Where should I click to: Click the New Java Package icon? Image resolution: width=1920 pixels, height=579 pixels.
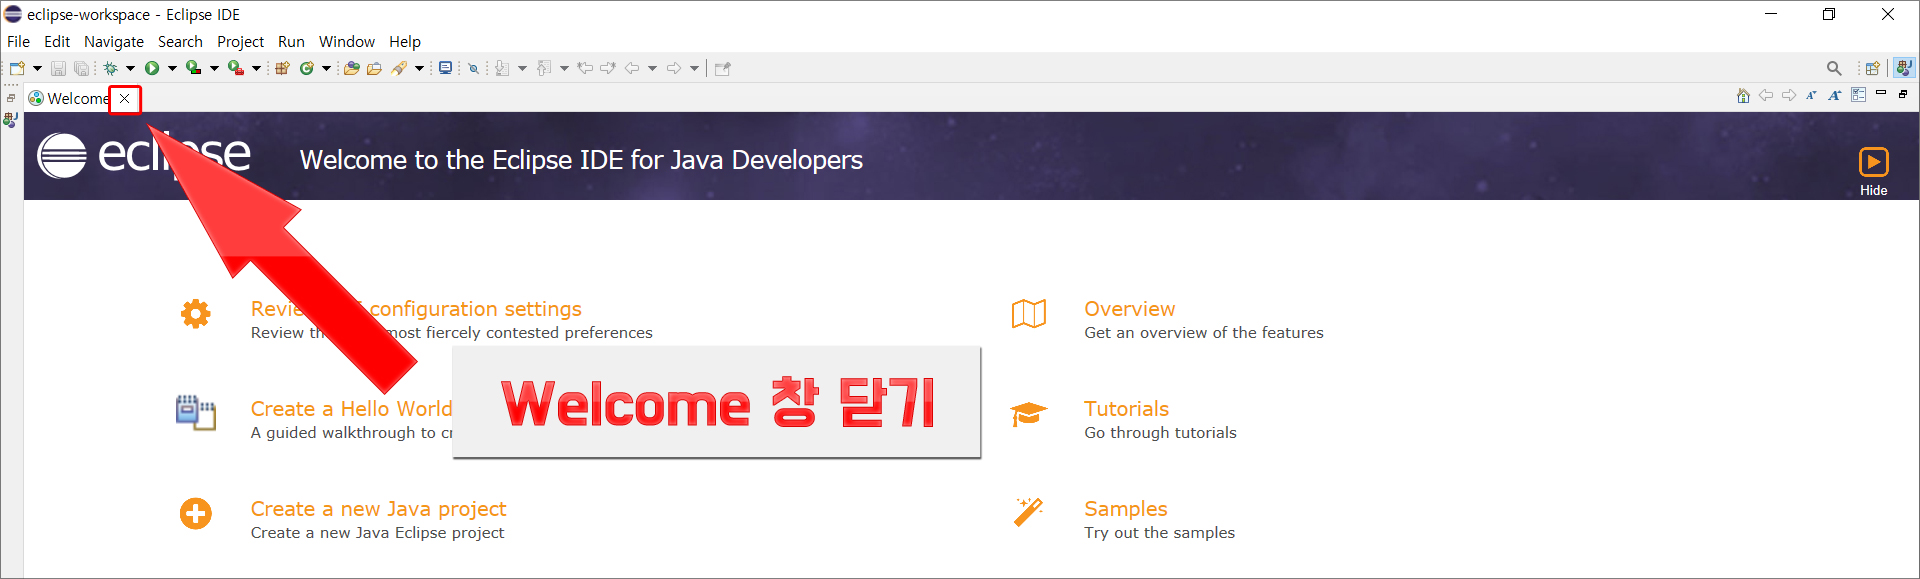click(x=282, y=68)
